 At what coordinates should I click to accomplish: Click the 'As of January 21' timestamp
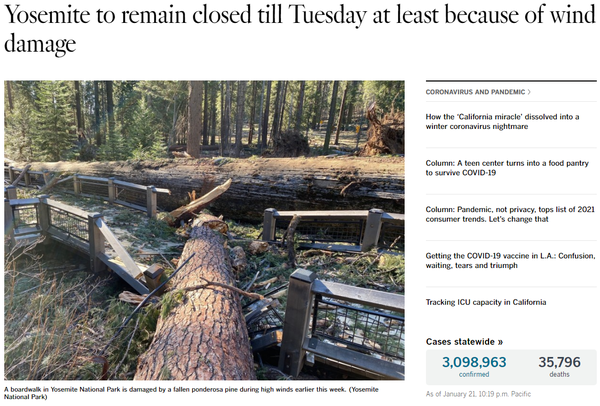tap(478, 394)
